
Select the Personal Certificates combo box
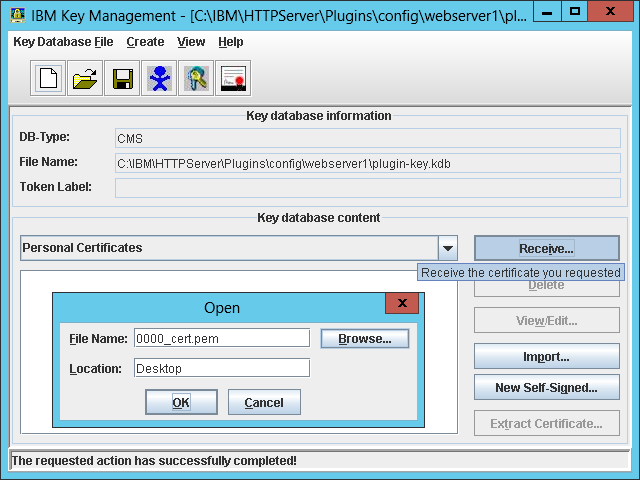pyautogui.click(x=239, y=248)
